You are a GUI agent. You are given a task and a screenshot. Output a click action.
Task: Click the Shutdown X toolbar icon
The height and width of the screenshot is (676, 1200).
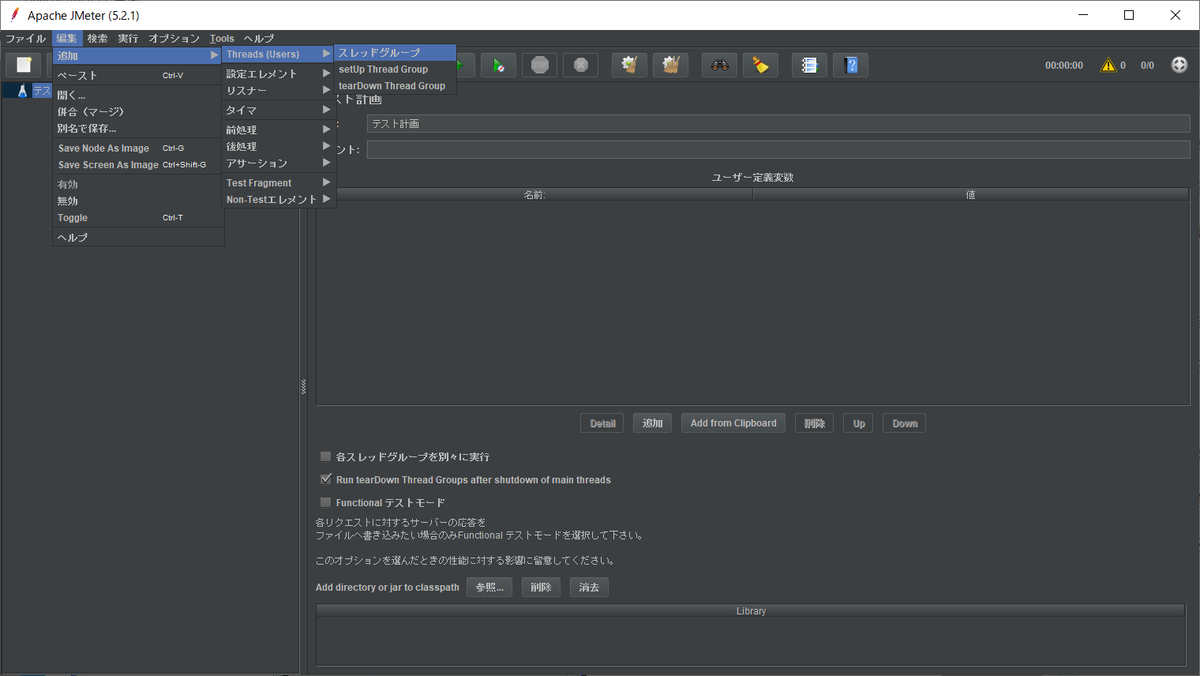(x=581, y=65)
